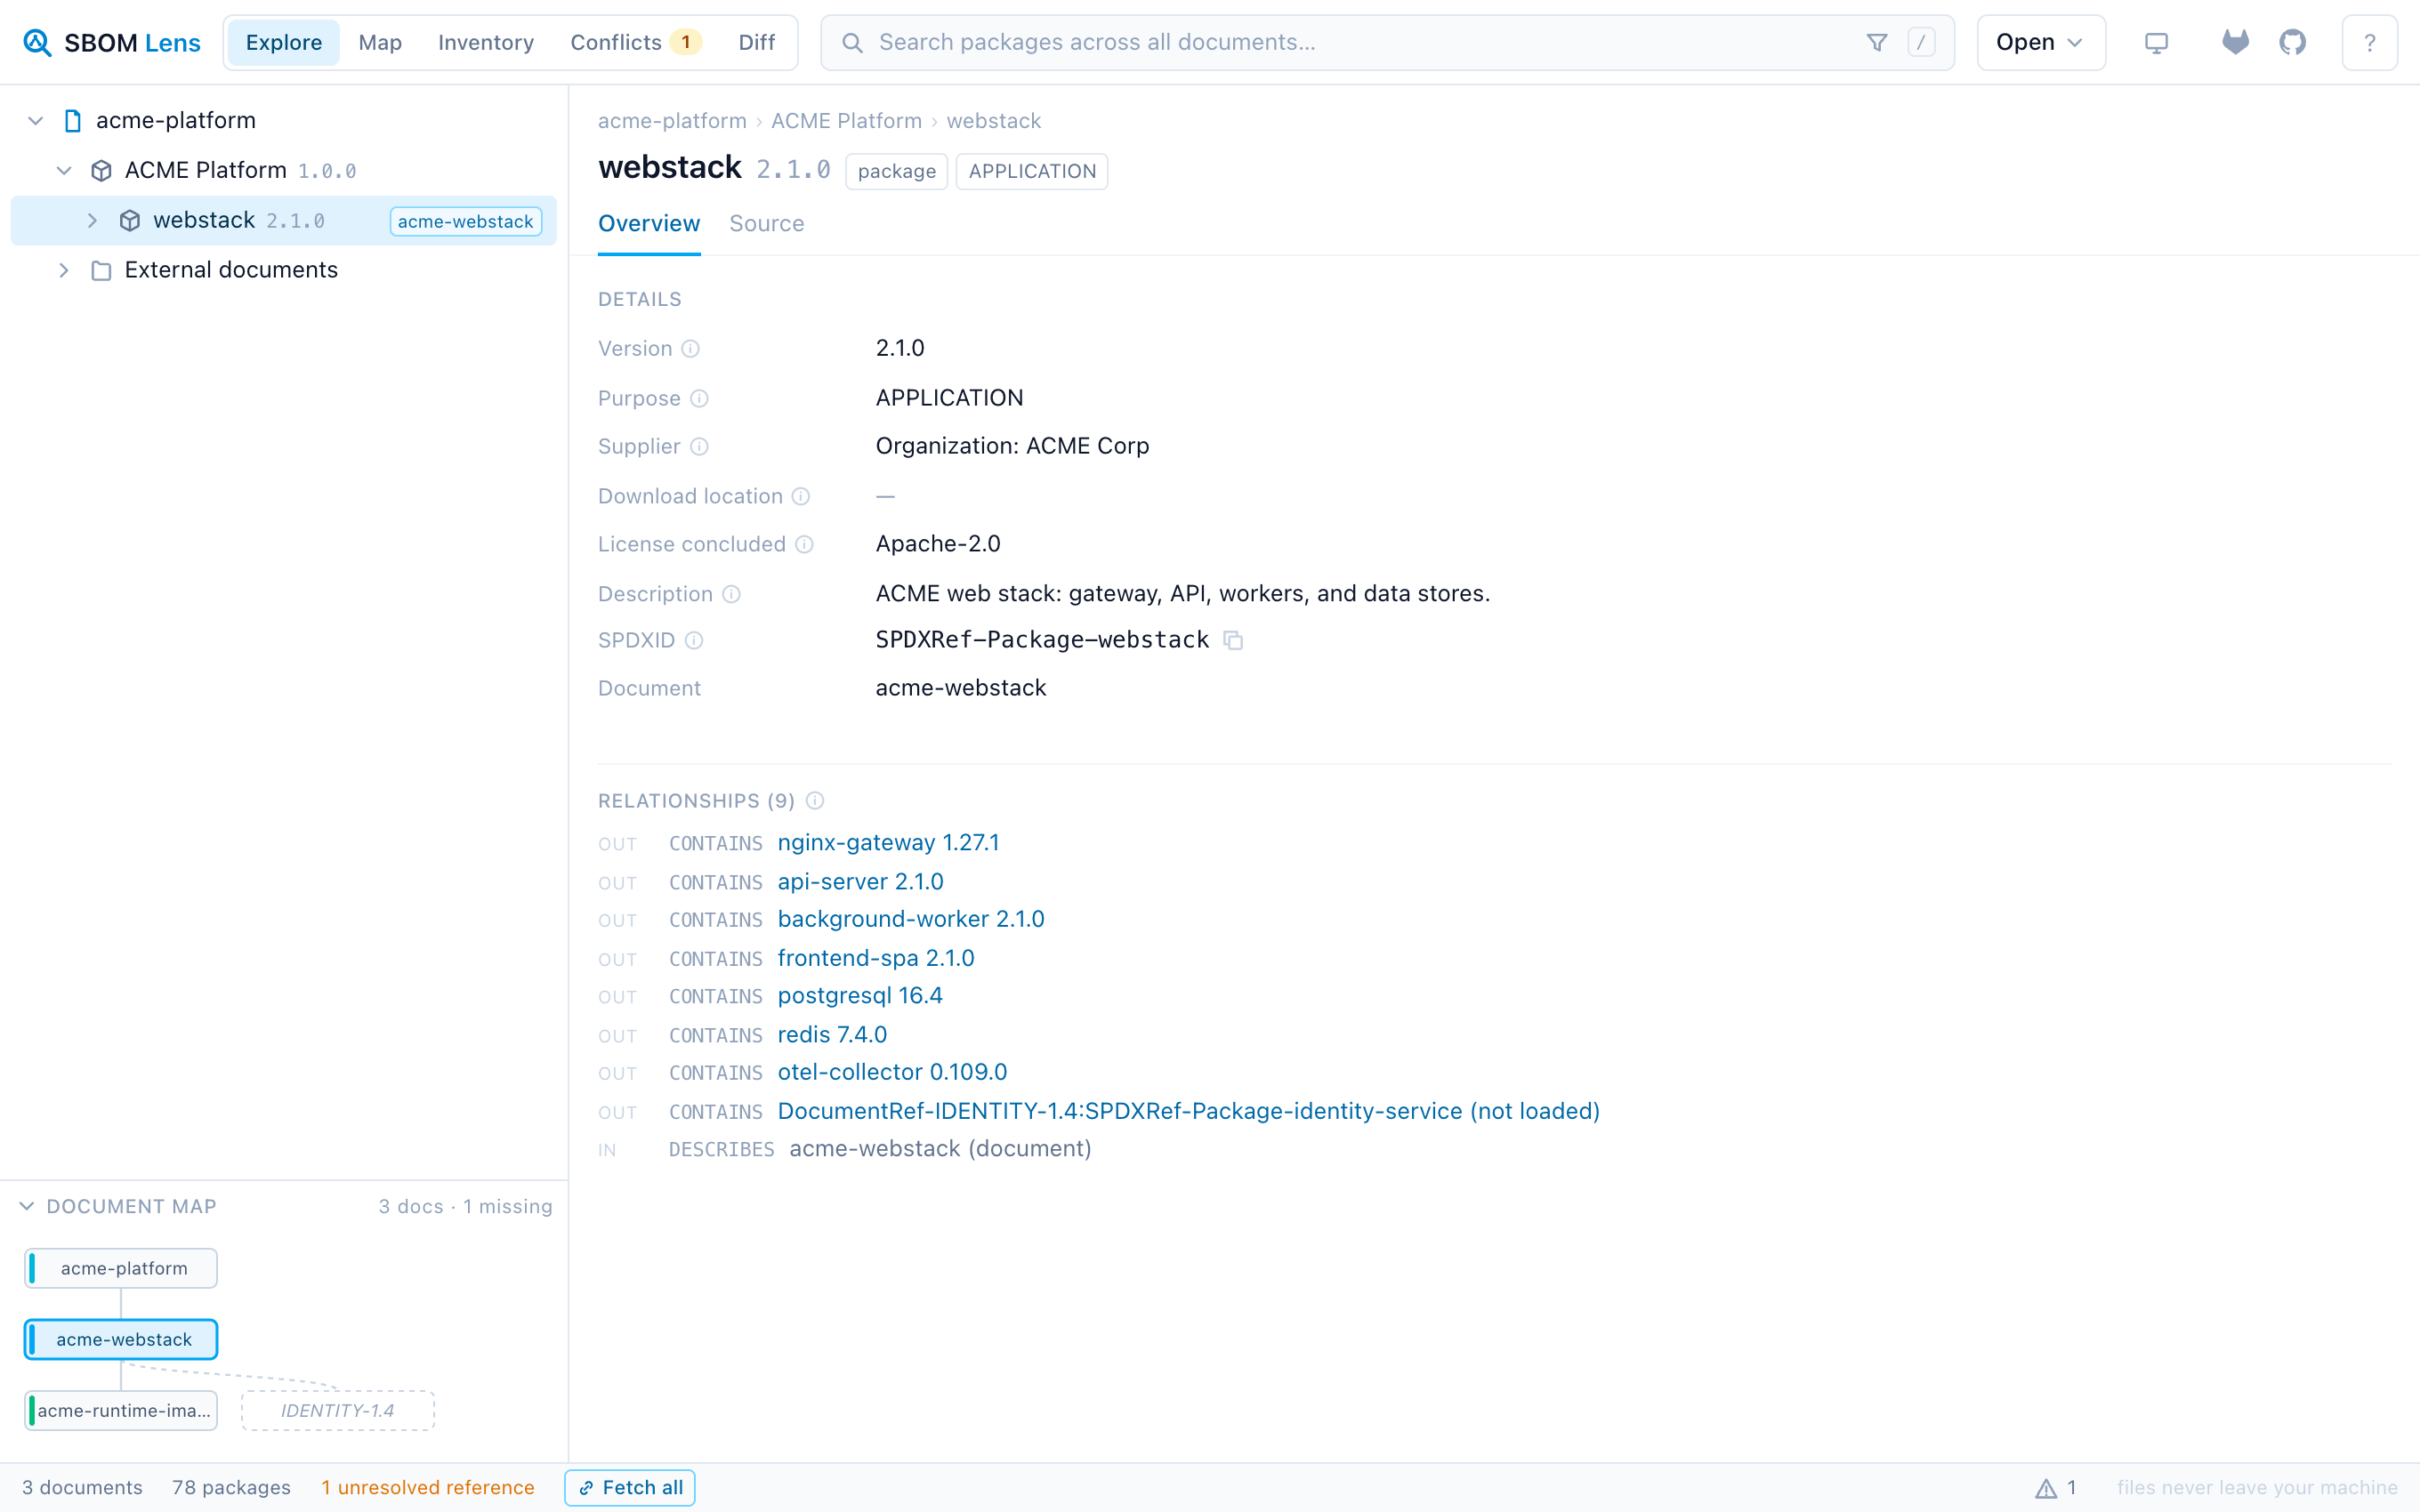Image resolution: width=2420 pixels, height=1512 pixels.
Task: Select the acme-webstack node in document map
Action: [x=121, y=1340]
